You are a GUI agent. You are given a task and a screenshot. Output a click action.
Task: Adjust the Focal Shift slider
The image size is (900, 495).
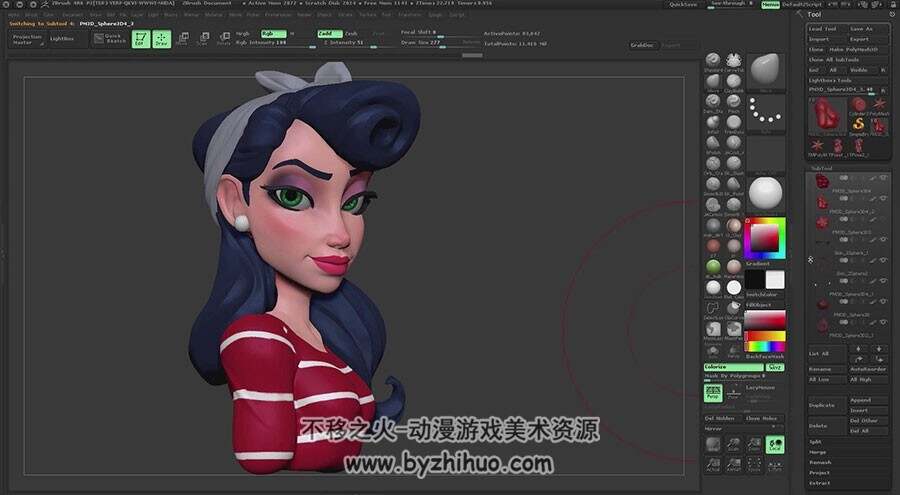point(441,33)
